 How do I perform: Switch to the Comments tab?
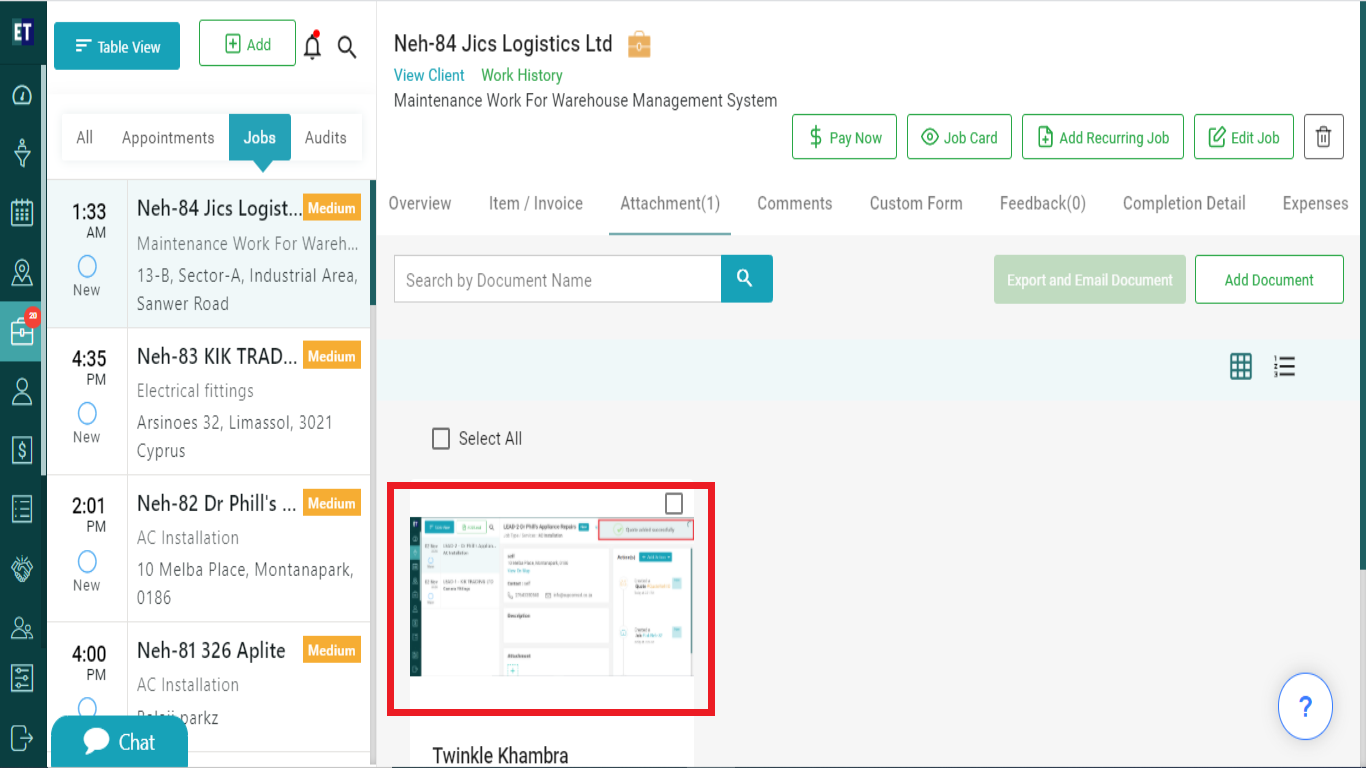(795, 203)
